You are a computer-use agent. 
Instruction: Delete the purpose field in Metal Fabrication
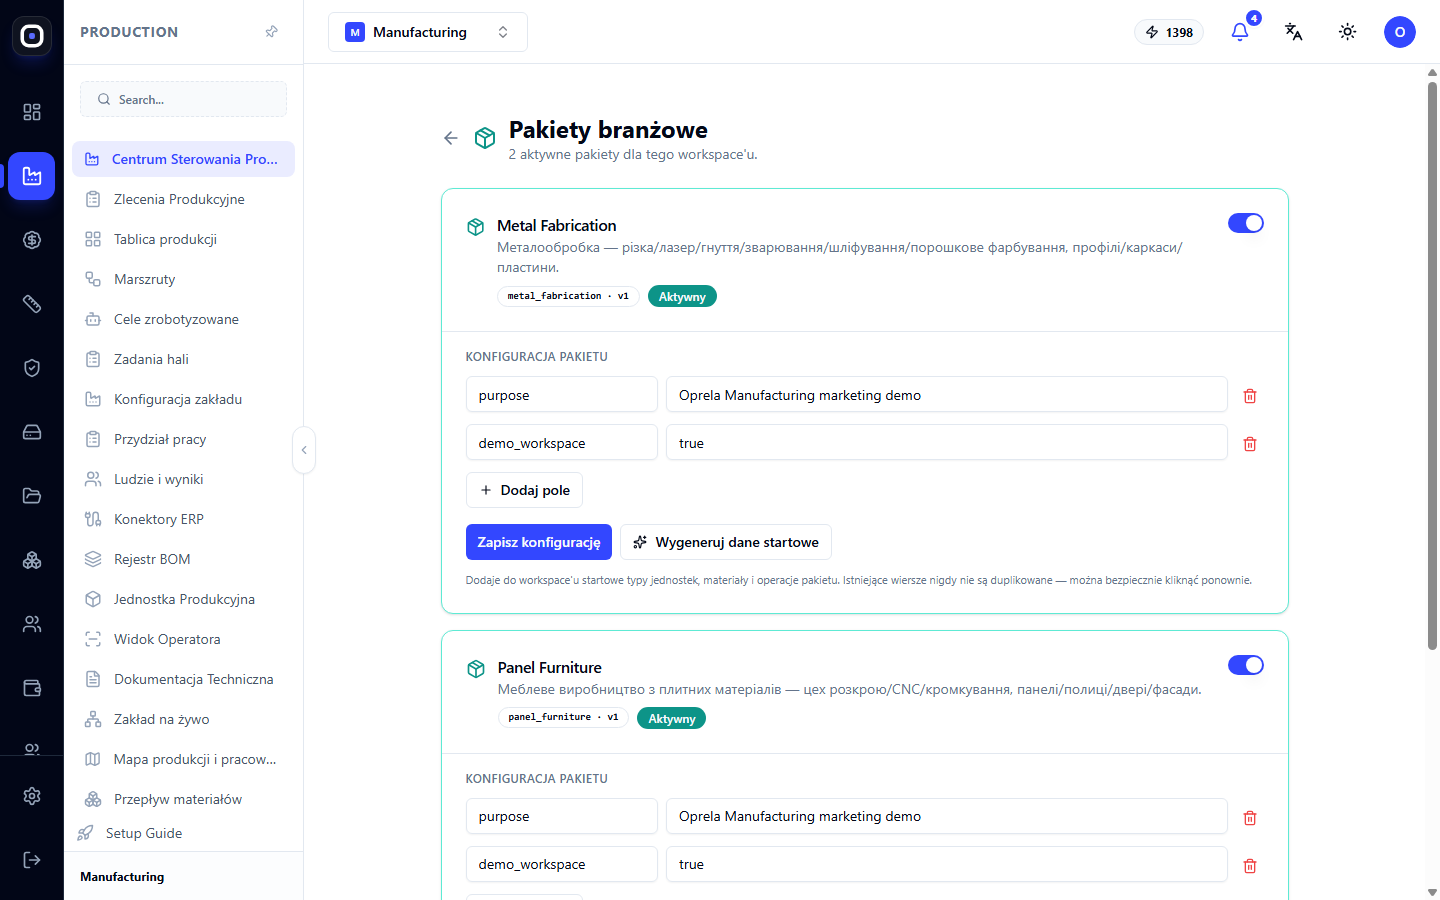click(x=1250, y=396)
